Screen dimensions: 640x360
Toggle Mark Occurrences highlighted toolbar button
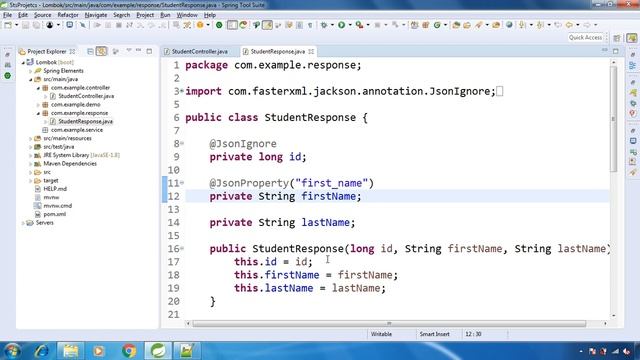(x=267, y=25)
